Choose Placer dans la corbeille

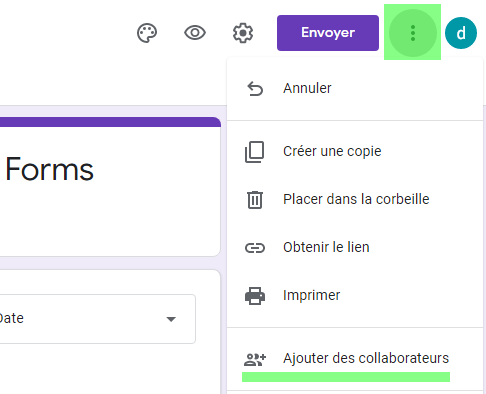pos(355,199)
